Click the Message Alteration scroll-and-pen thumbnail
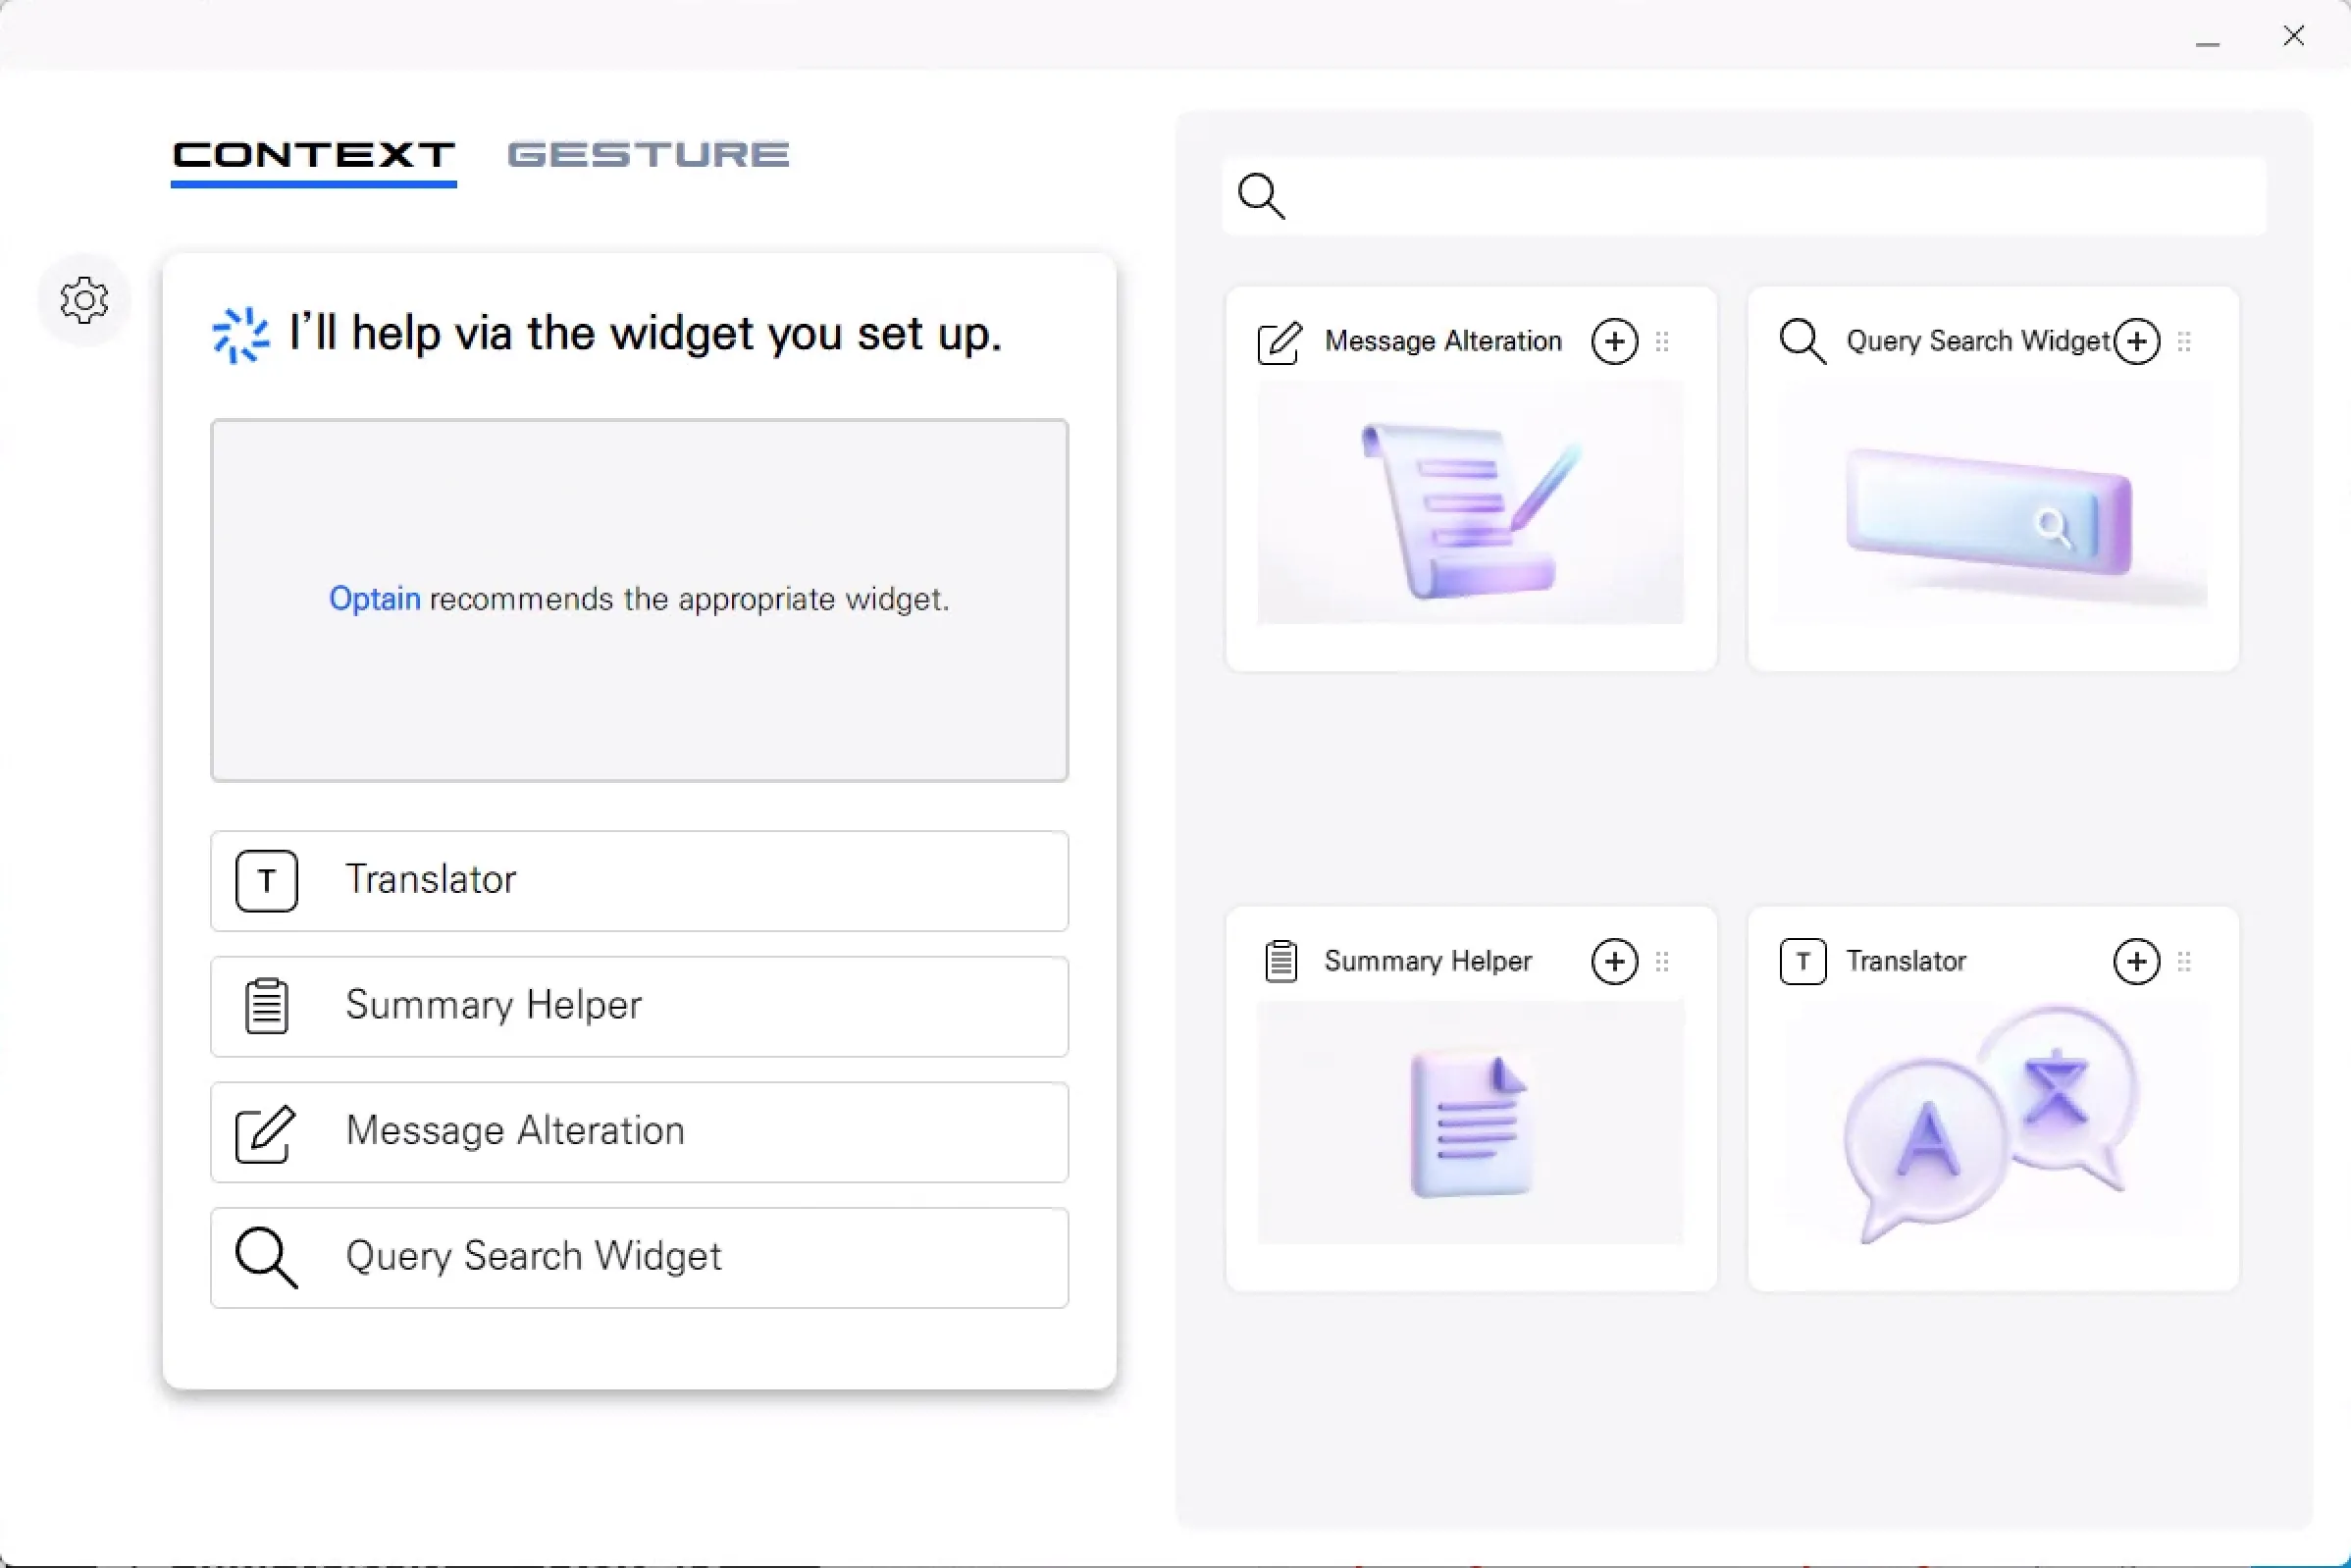Screen dimensions: 2351x1568 pyautogui.click(x=1470, y=505)
